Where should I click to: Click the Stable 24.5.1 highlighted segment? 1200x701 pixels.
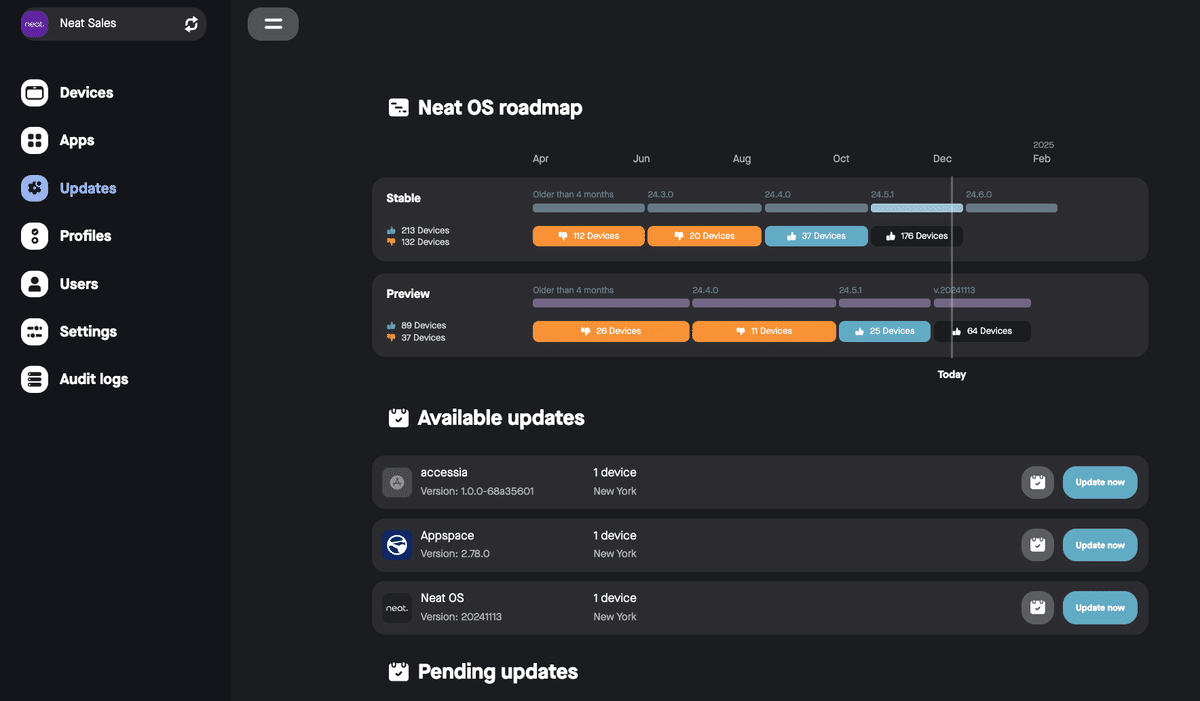click(x=917, y=208)
